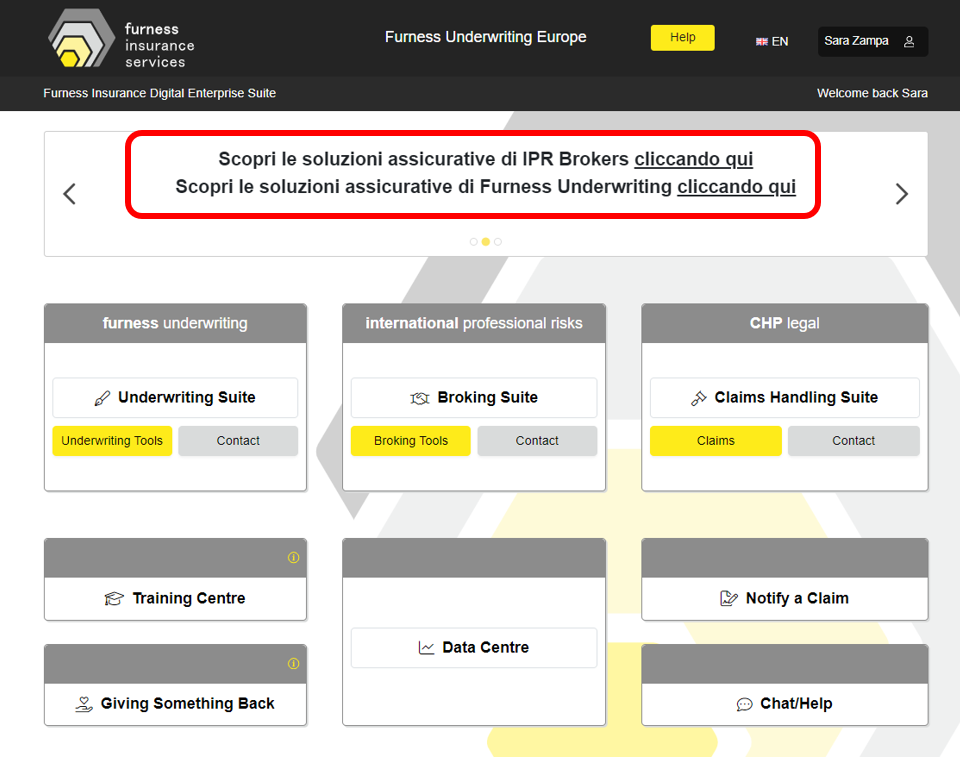Select the first carousel indicator dot
Image resolution: width=960 pixels, height=757 pixels.
tap(474, 242)
